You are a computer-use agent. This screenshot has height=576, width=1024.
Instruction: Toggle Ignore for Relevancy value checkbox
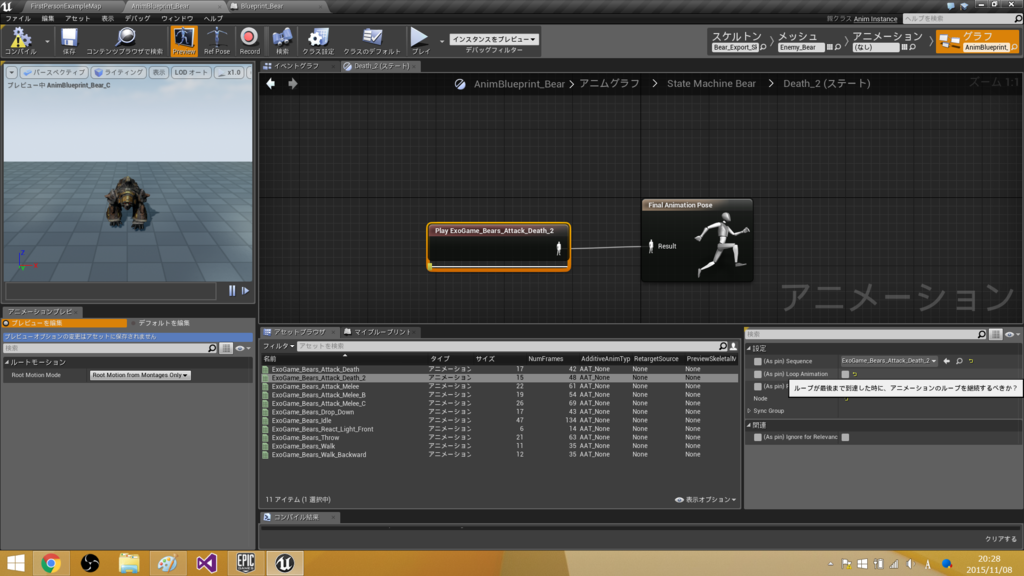[845, 438]
